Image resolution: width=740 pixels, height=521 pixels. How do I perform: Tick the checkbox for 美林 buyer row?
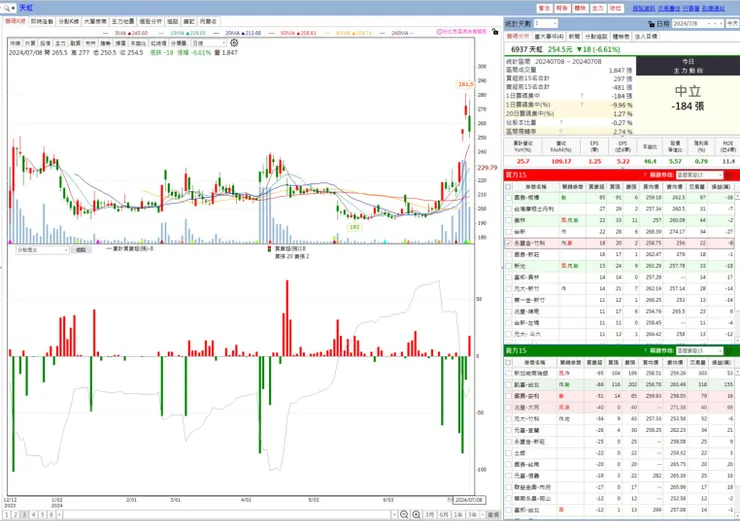(x=508, y=220)
